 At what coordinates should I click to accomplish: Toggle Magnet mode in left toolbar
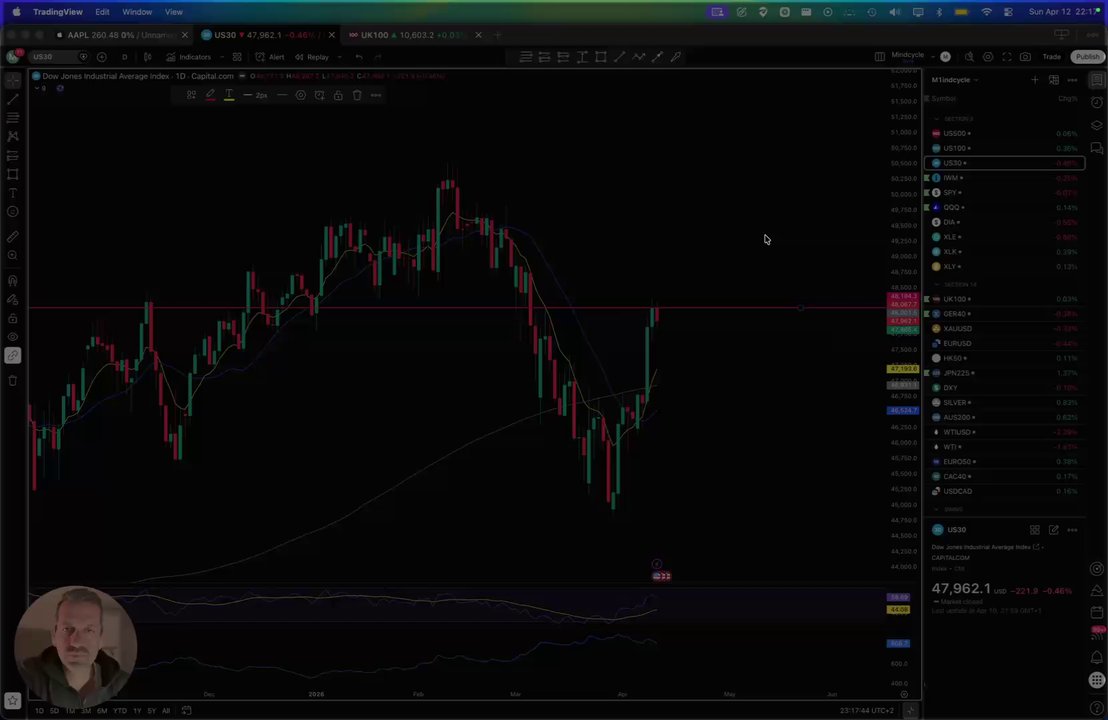coord(13,281)
